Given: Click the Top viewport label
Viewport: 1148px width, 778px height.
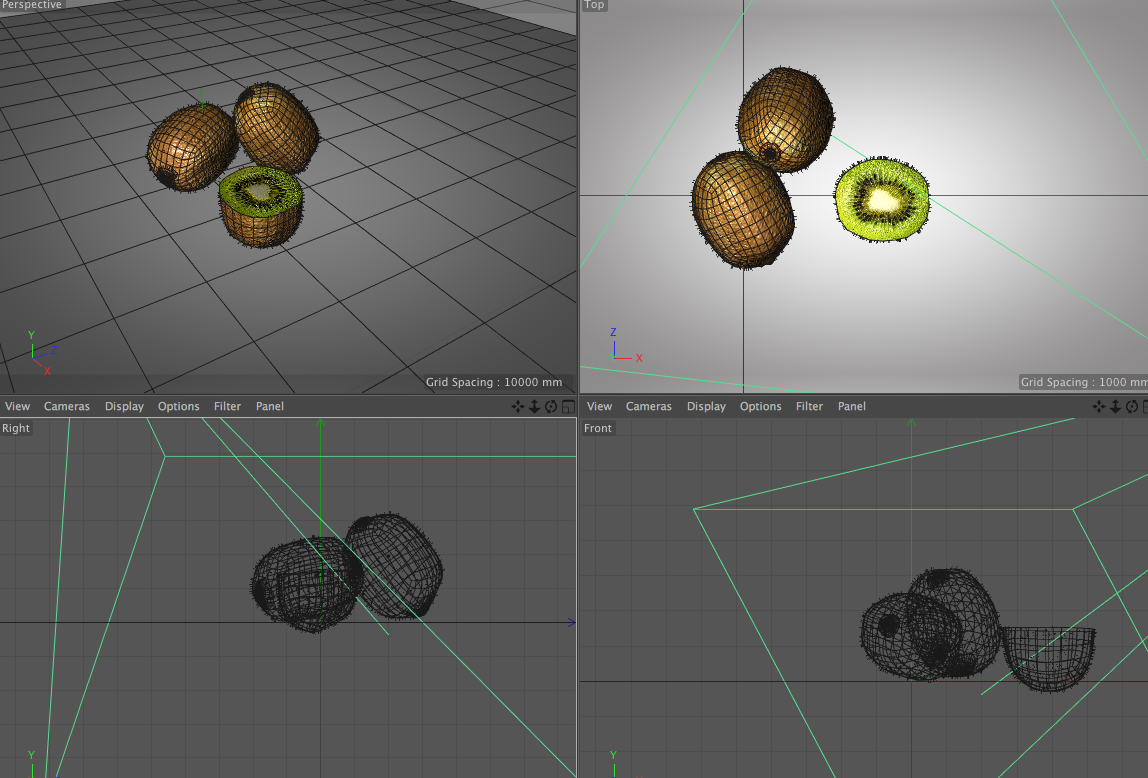Looking at the screenshot, I should point(594,4).
